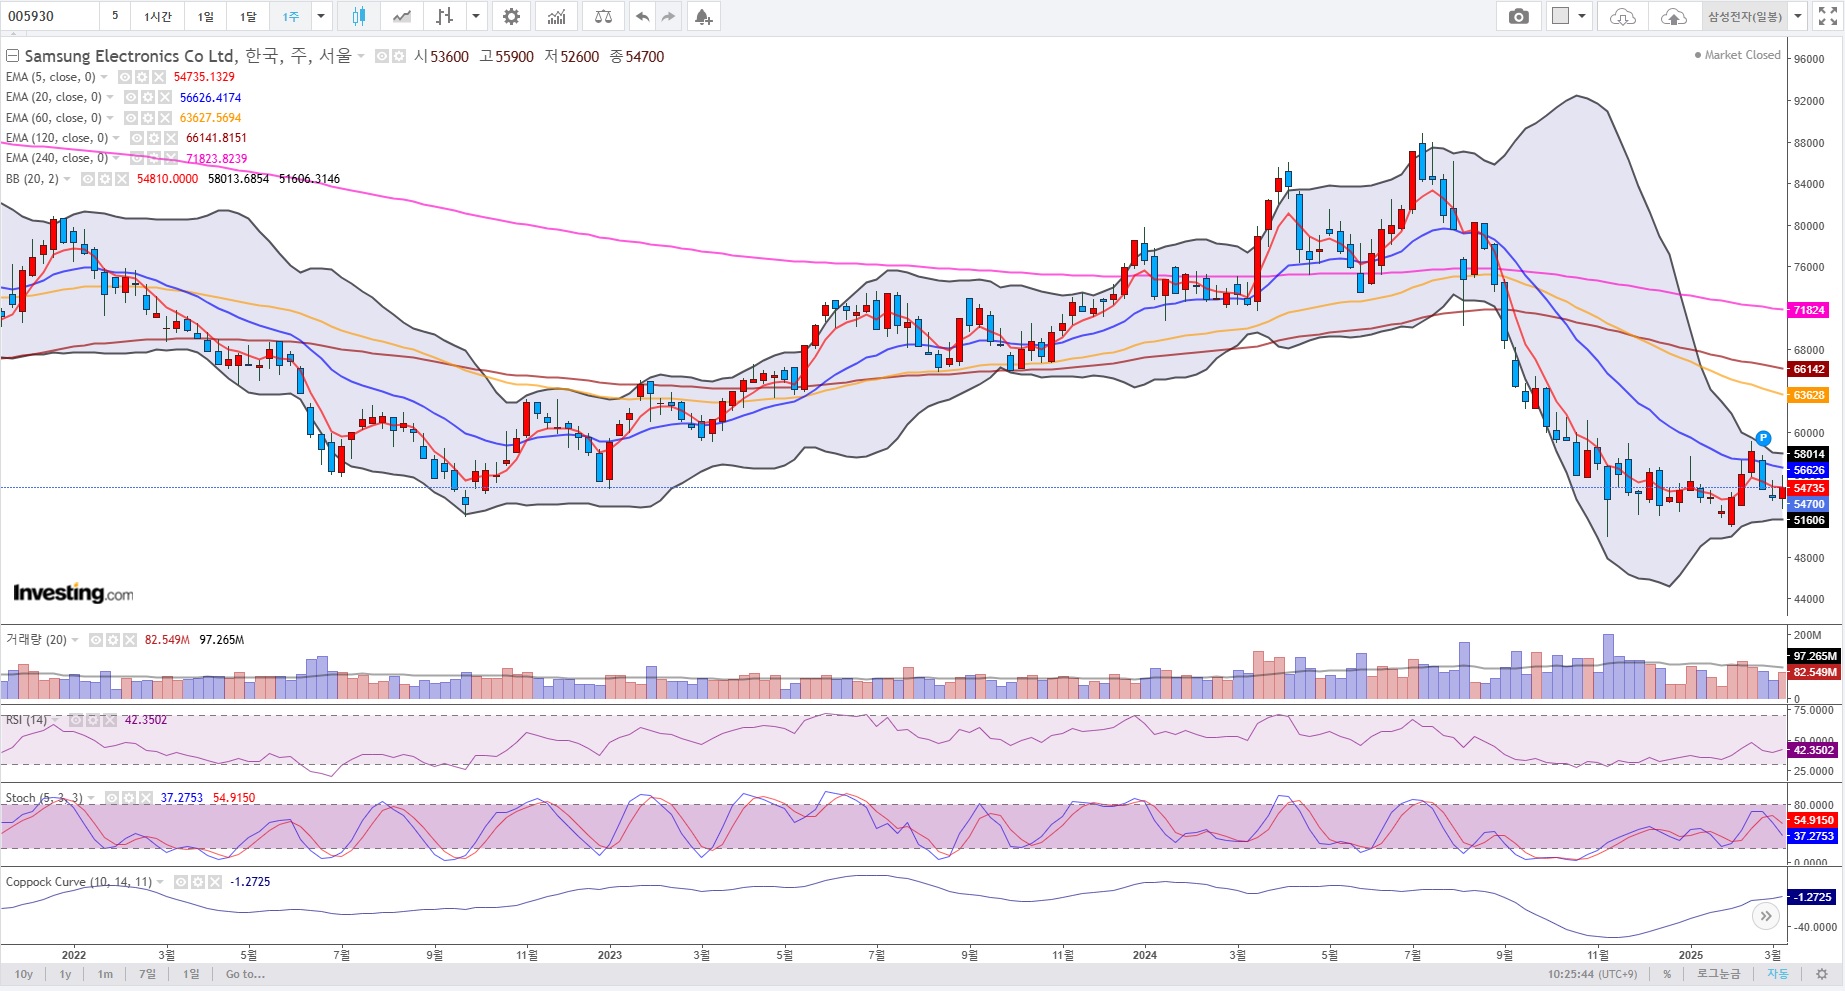Remove the Coppock Curve indicator
The image size is (1845, 991).
click(215, 882)
